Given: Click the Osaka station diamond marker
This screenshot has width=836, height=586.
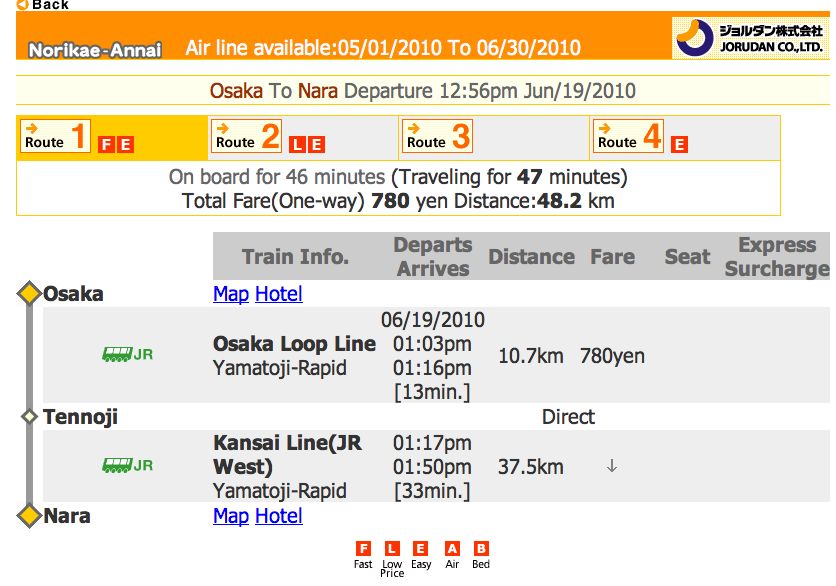Looking at the screenshot, I should click(x=29, y=294).
